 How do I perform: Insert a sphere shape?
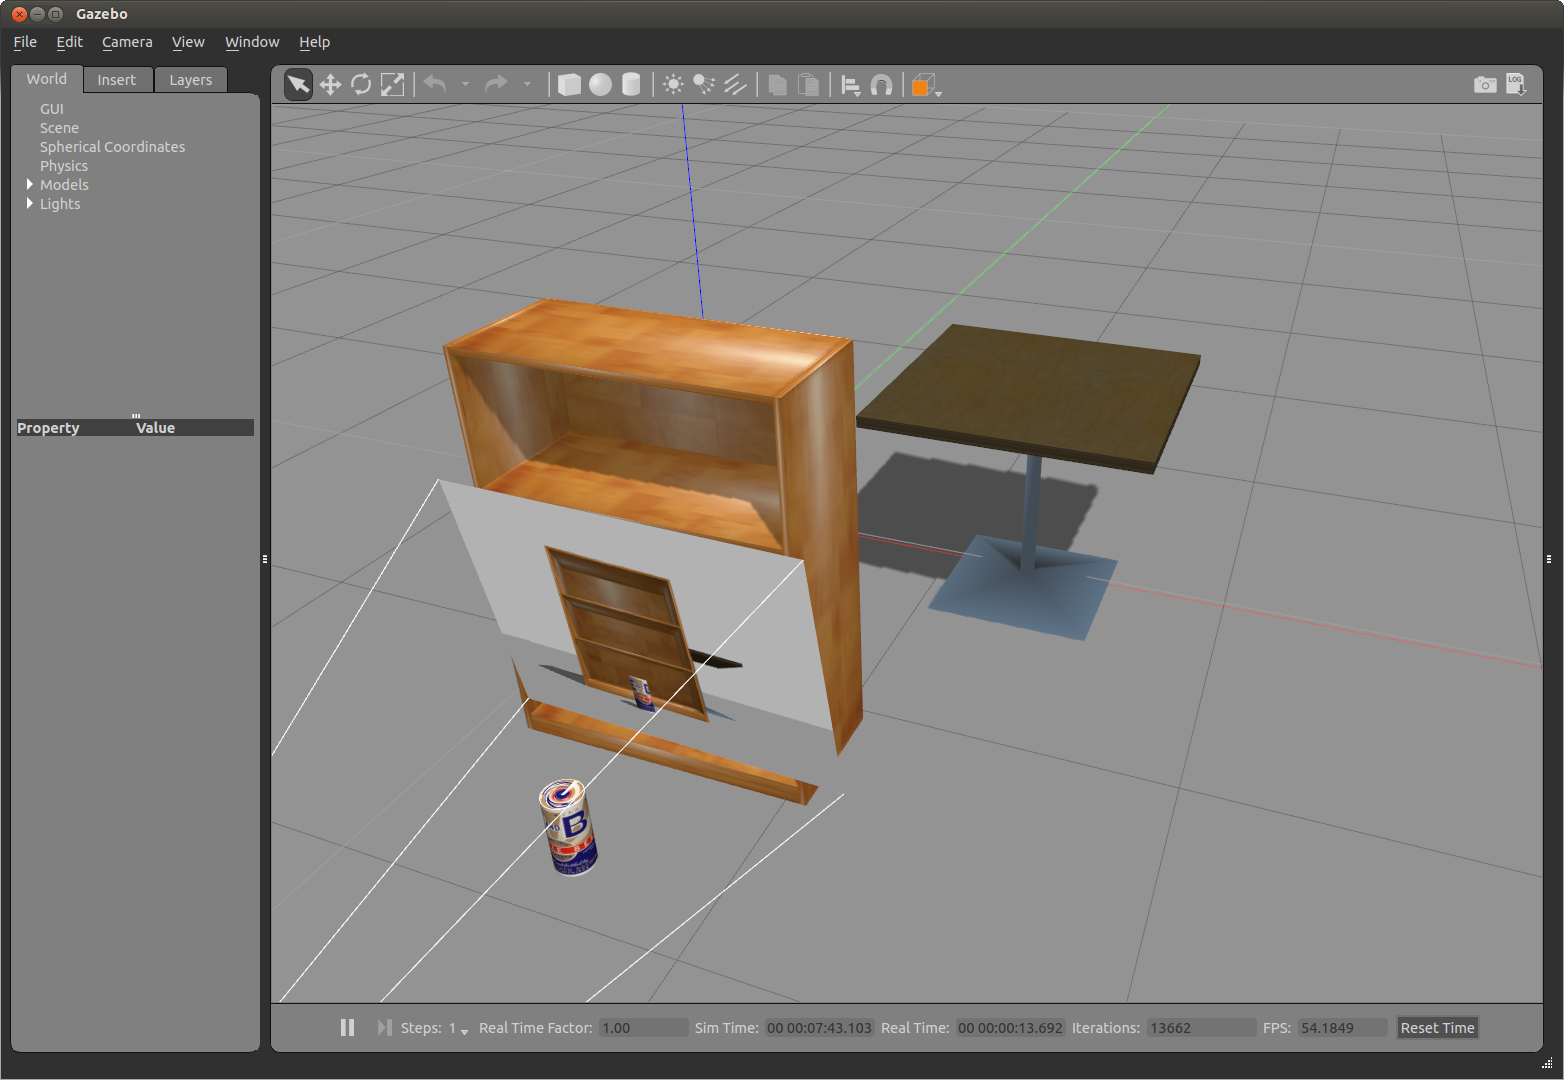pyautogui.click(x=600, y=85)
